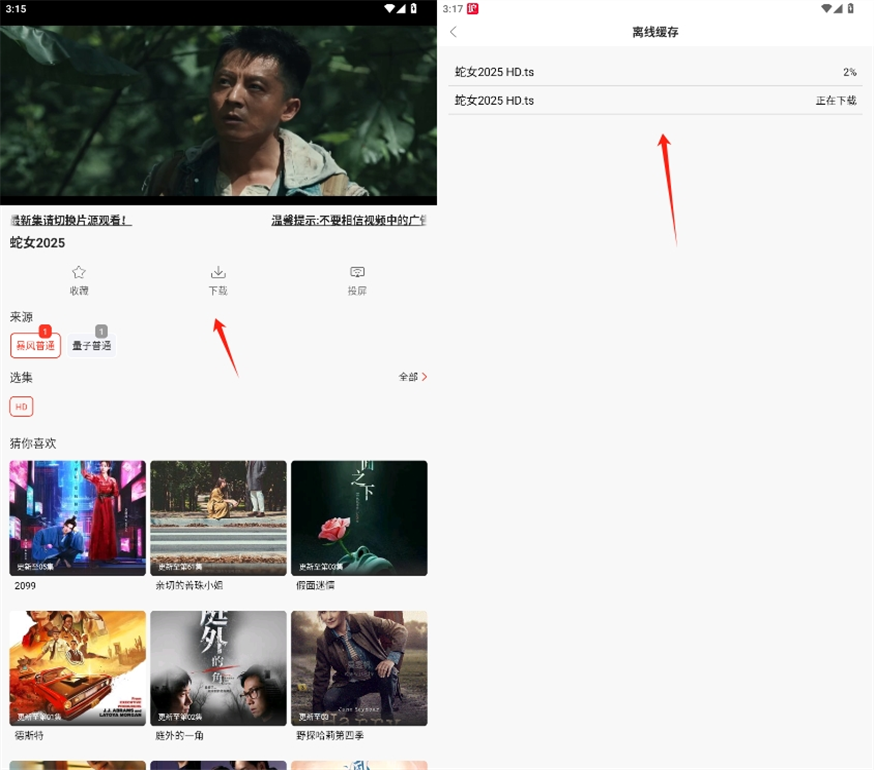Open the 2099 poster thumbnail
The image size is (874, 770).
click(77, 518)
